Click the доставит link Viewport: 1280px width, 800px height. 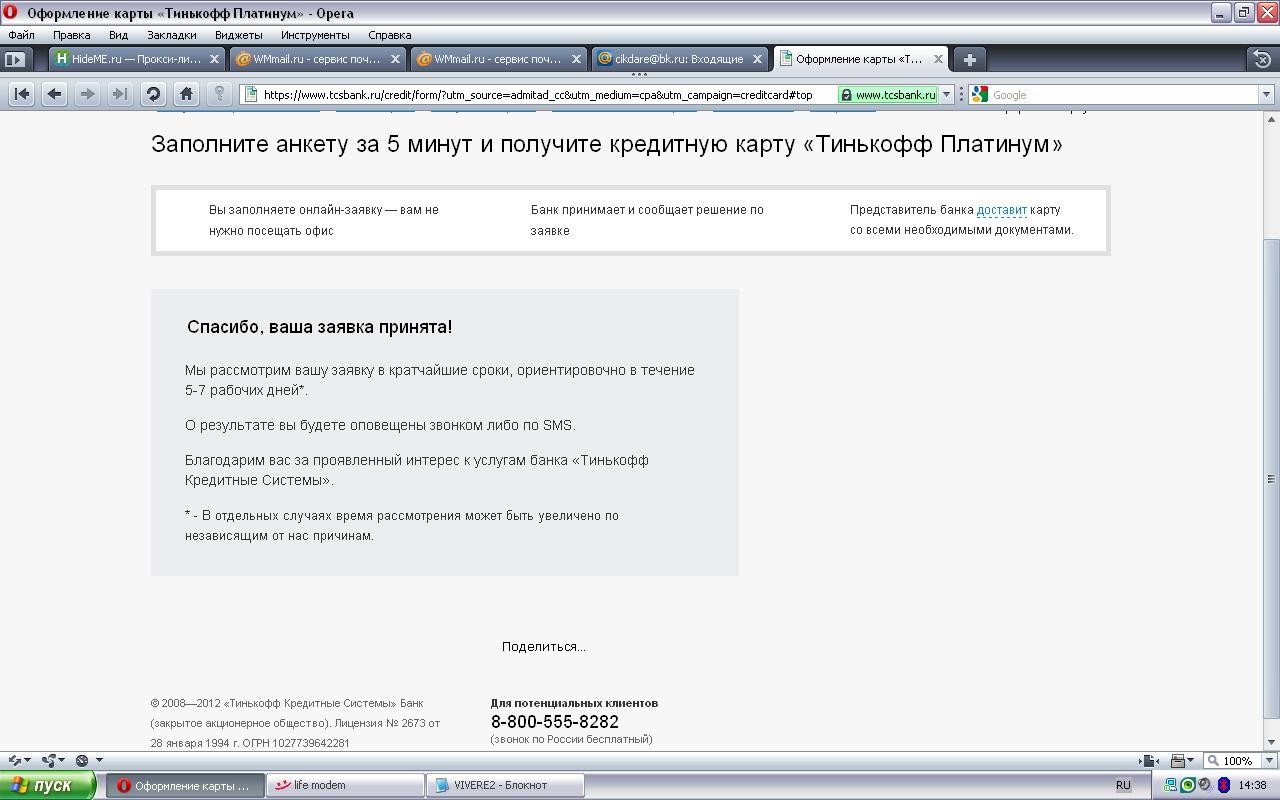pyautogui.click(x=1001, y=210)
